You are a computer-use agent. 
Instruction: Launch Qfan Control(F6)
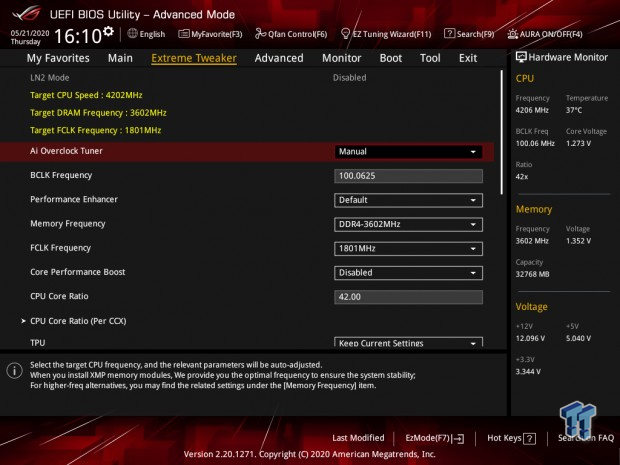[x=291, y=34]
